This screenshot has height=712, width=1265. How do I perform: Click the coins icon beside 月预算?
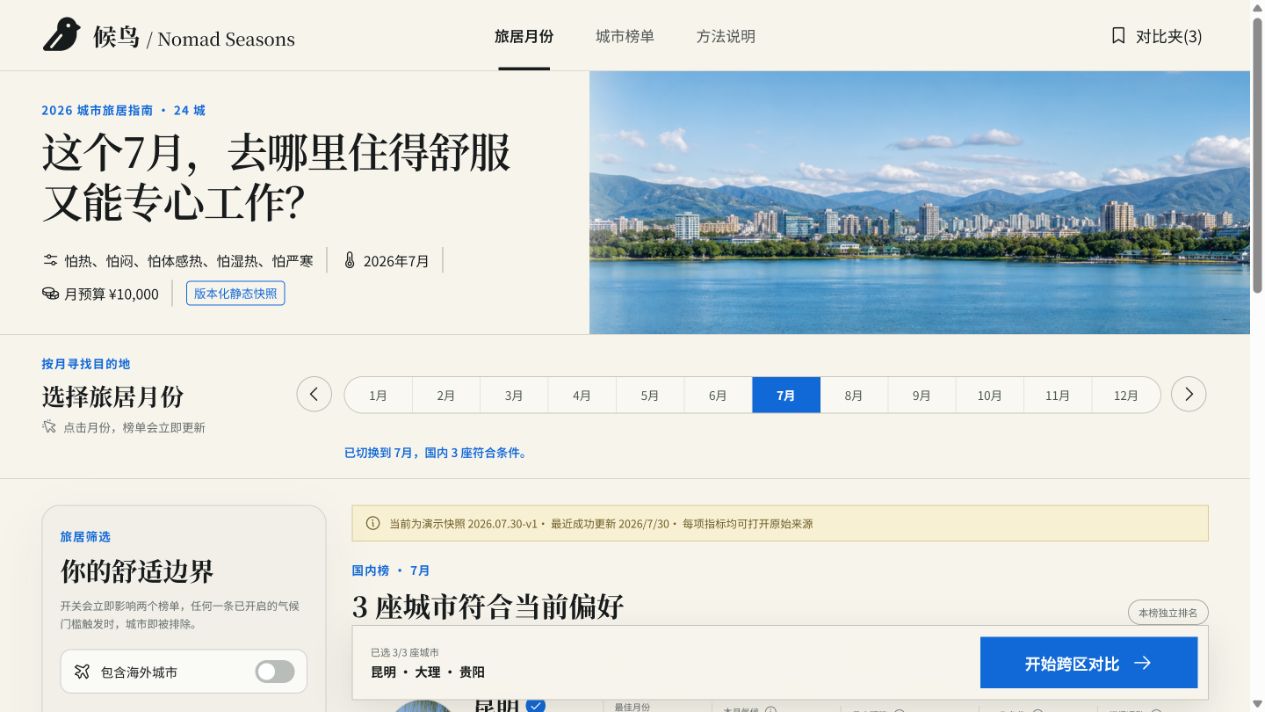pyautogui.click(x=50, y=294)
